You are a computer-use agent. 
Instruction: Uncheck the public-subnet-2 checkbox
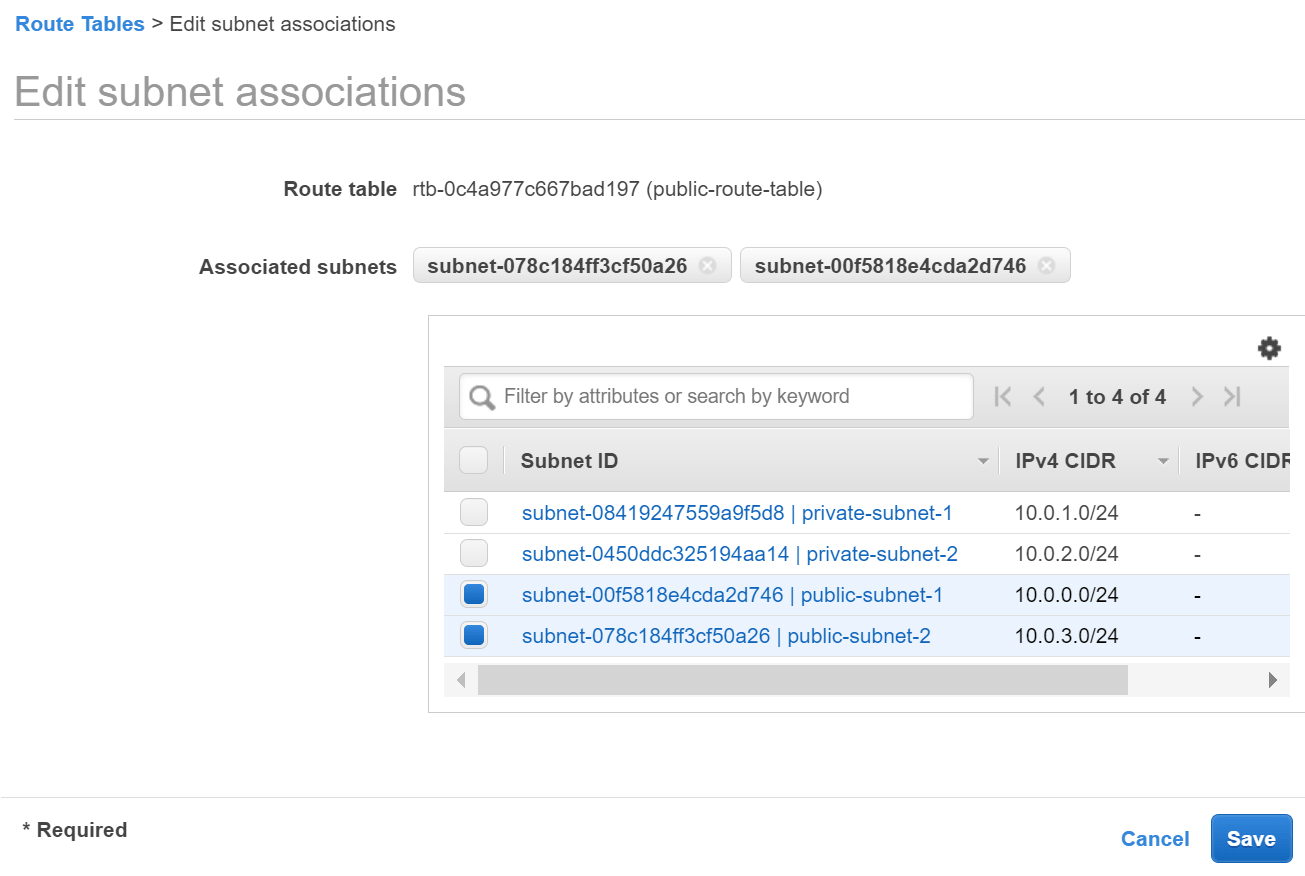coord(474,635)
